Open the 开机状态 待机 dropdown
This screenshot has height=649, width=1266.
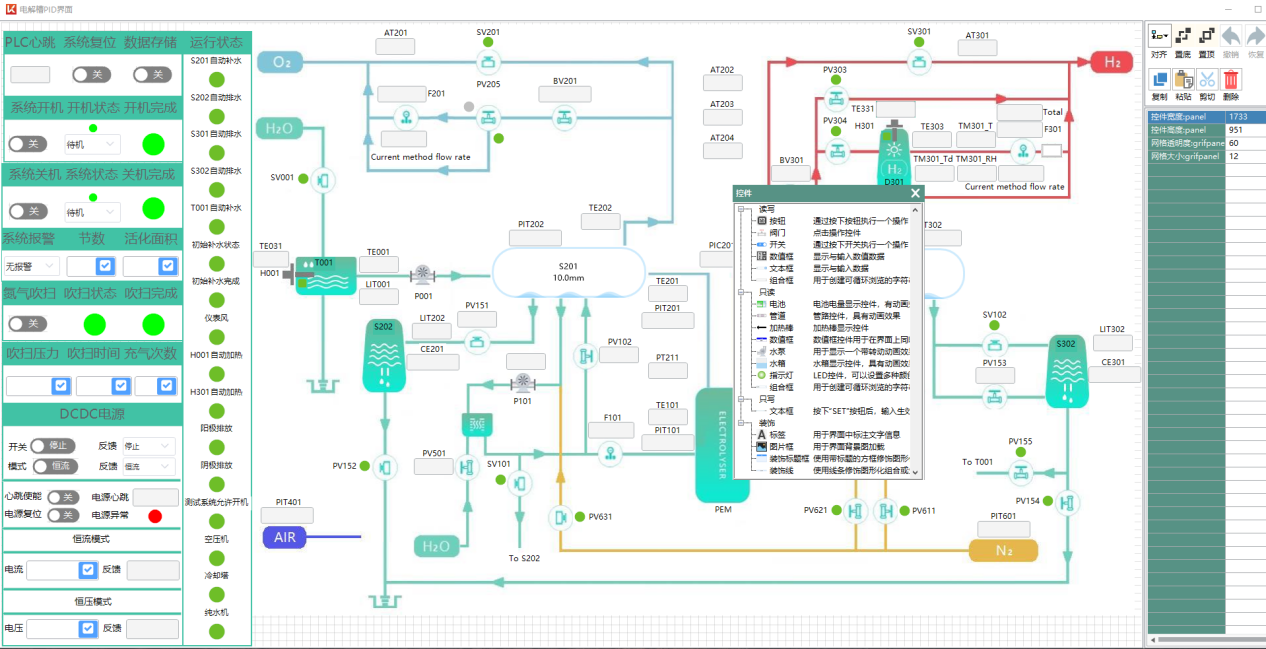point(92,144)
